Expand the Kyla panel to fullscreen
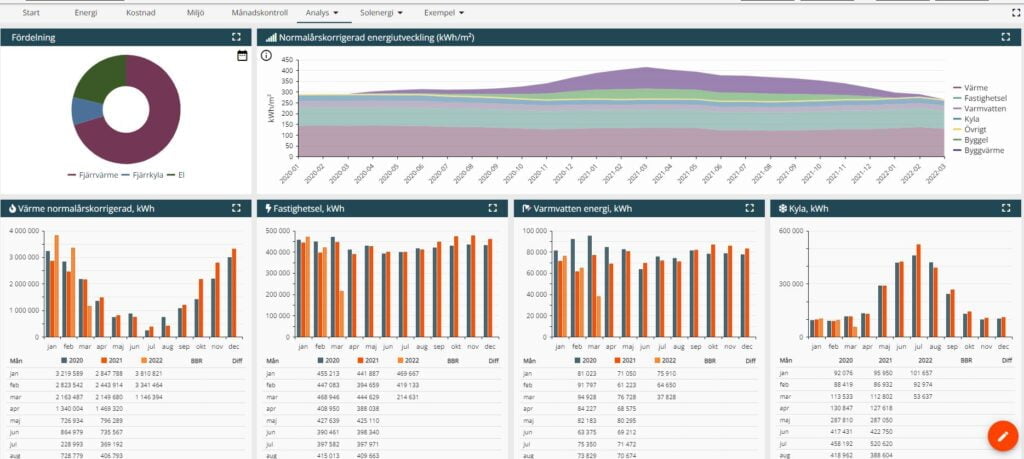The image size is (1024, 459). [x=1006, y=208]
